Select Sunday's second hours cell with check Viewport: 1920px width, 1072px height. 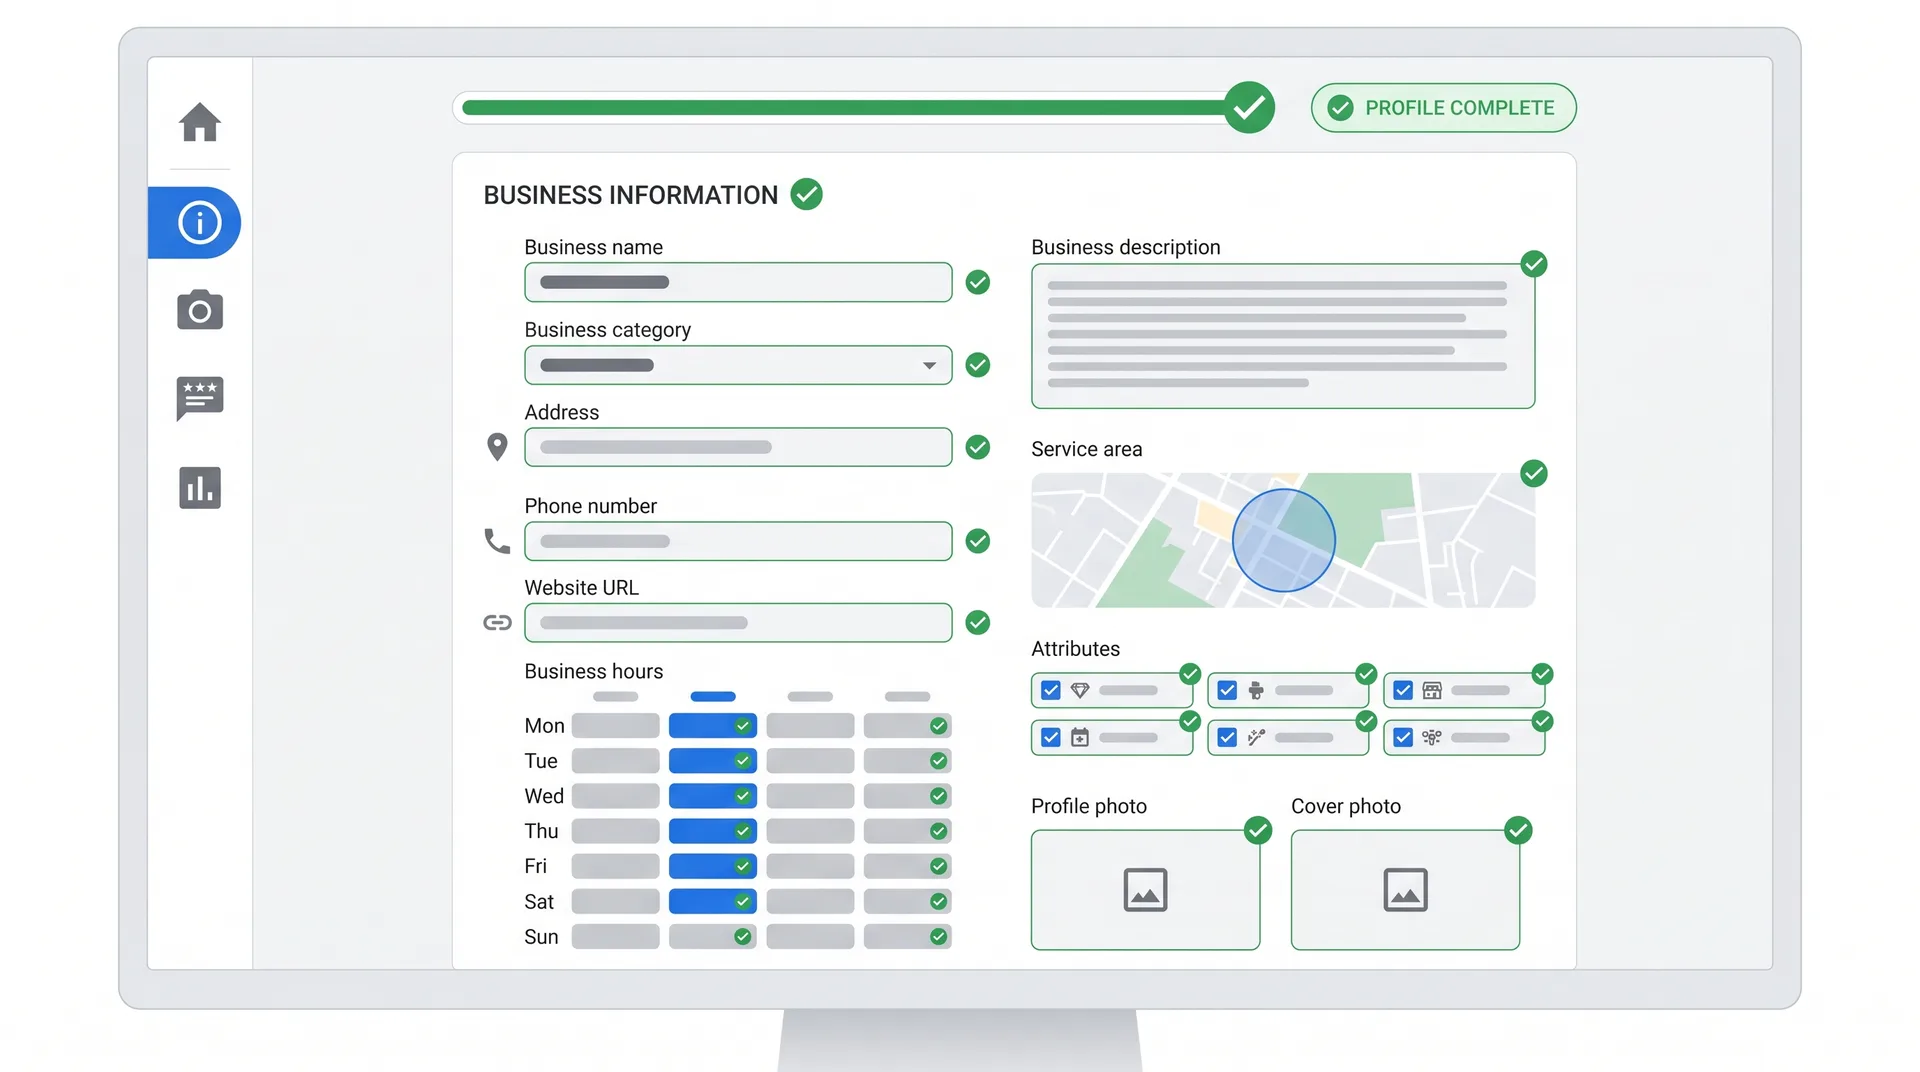pos(713,937)
